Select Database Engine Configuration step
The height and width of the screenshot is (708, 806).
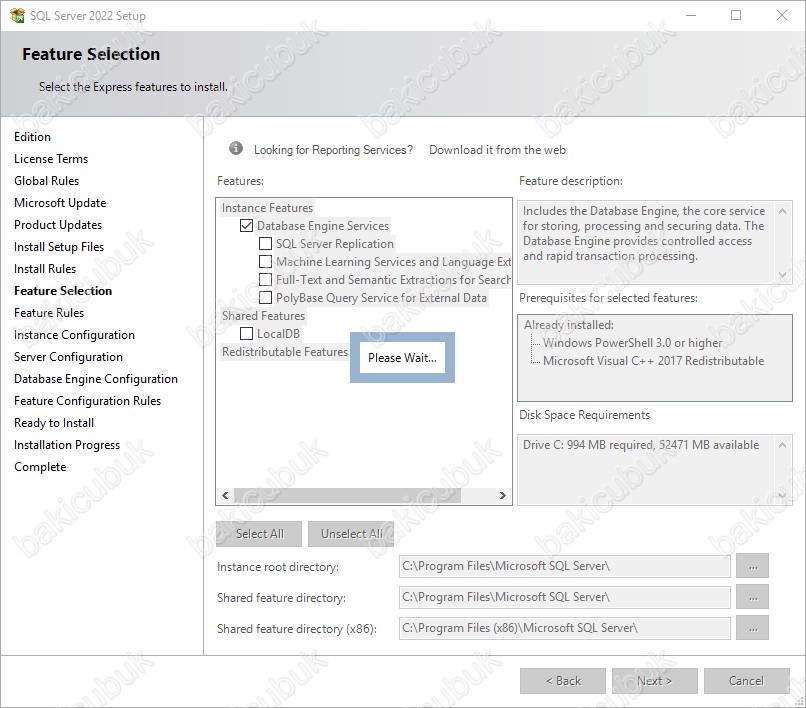tap(96, 379)
